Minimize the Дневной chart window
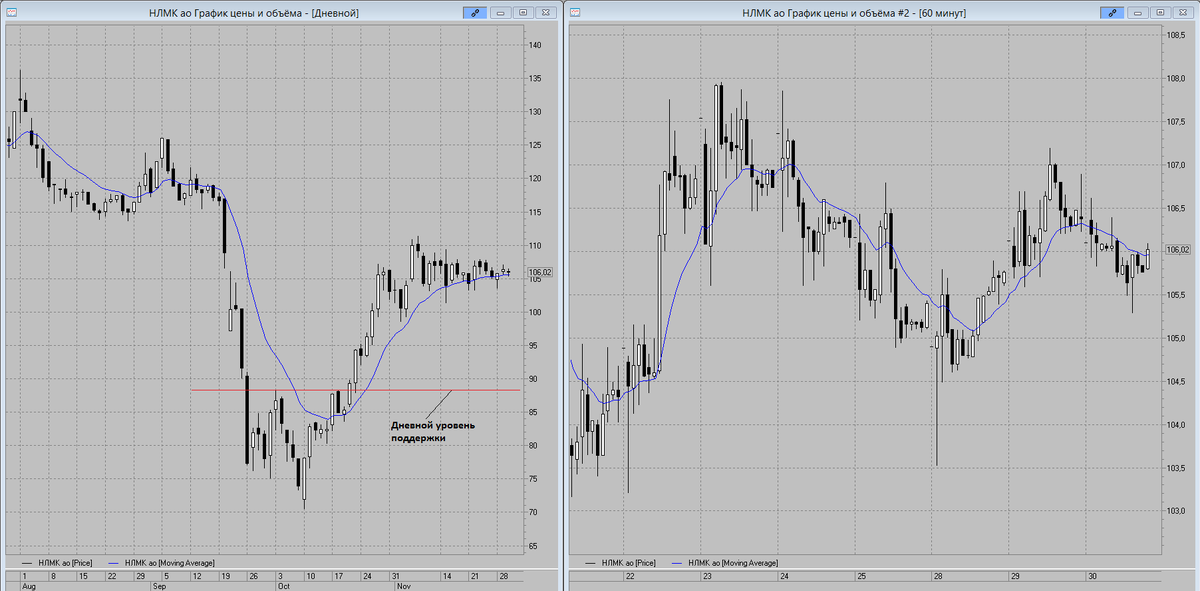This screenshot has width=1200, height=591. coord(499,13)
